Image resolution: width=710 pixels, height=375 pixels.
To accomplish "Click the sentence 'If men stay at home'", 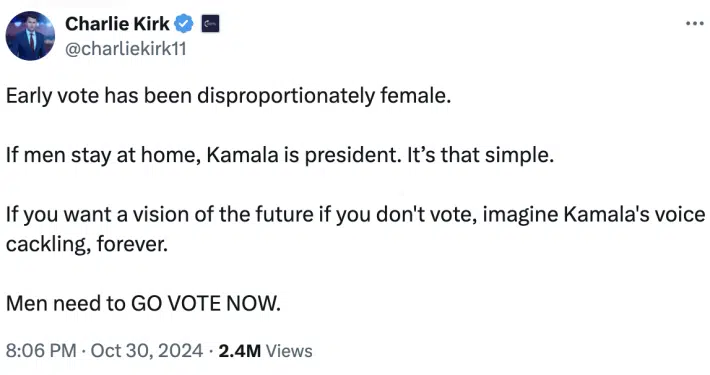I will [103, 155].
